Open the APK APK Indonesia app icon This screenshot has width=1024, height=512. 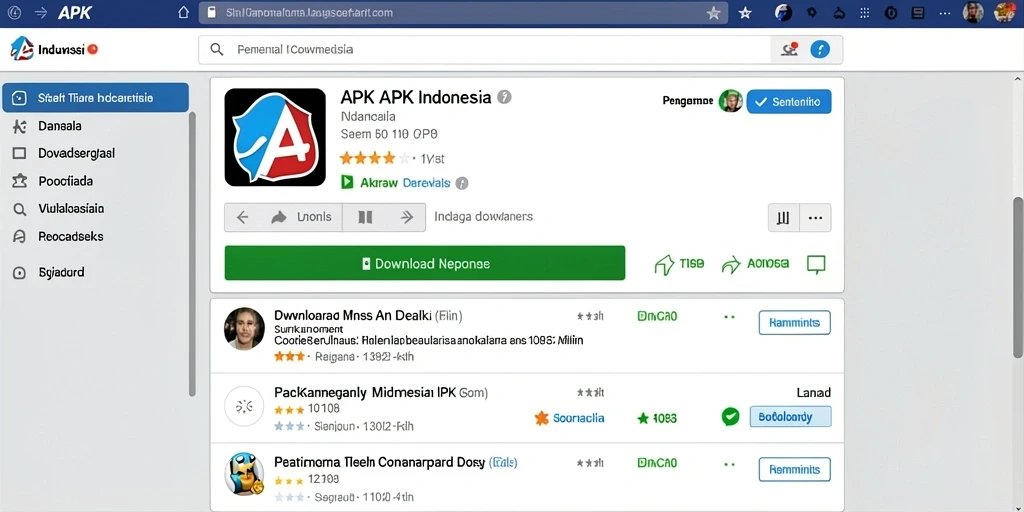[x=275, y=137]
